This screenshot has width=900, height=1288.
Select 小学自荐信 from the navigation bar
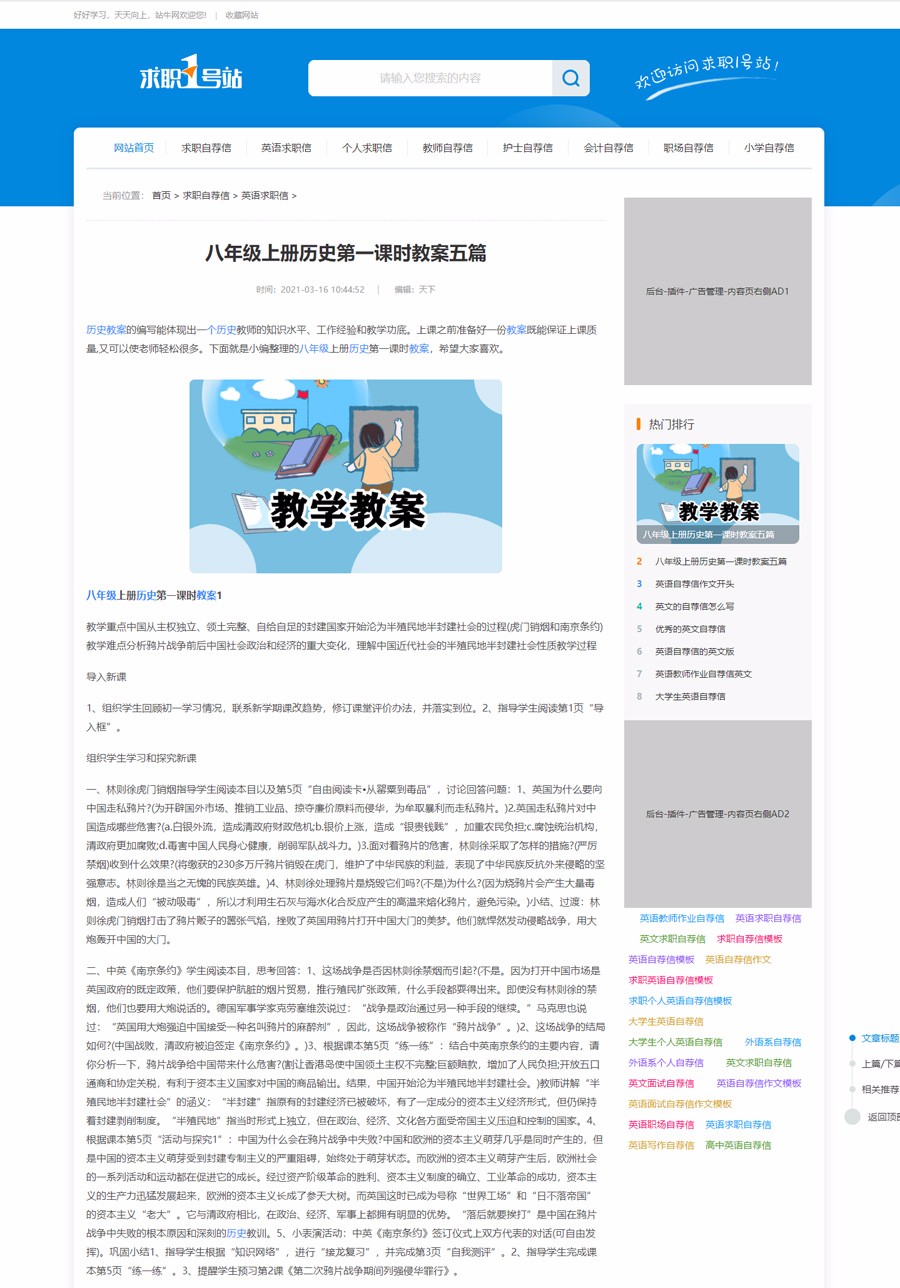click(768, 148)
